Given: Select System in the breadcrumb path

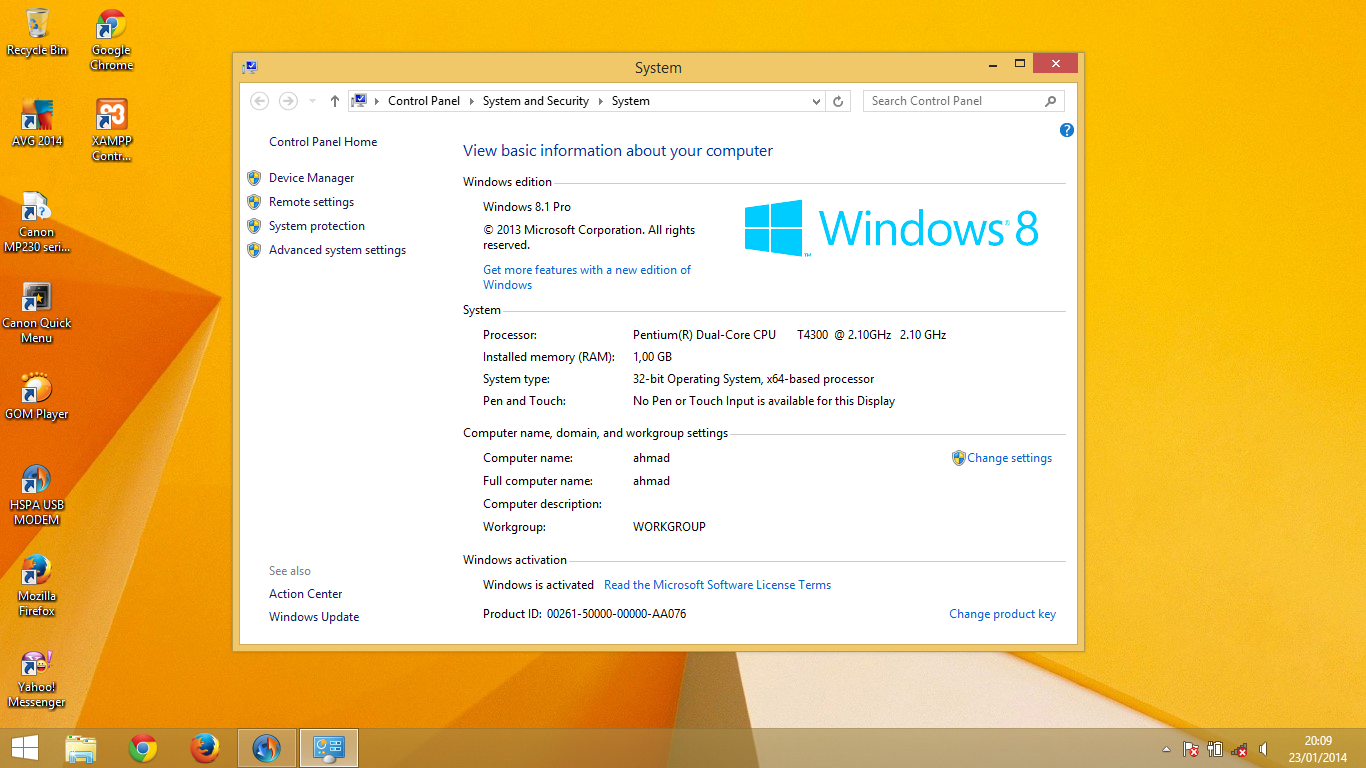Looking at the screenshot, I should [x=631, y=101].
